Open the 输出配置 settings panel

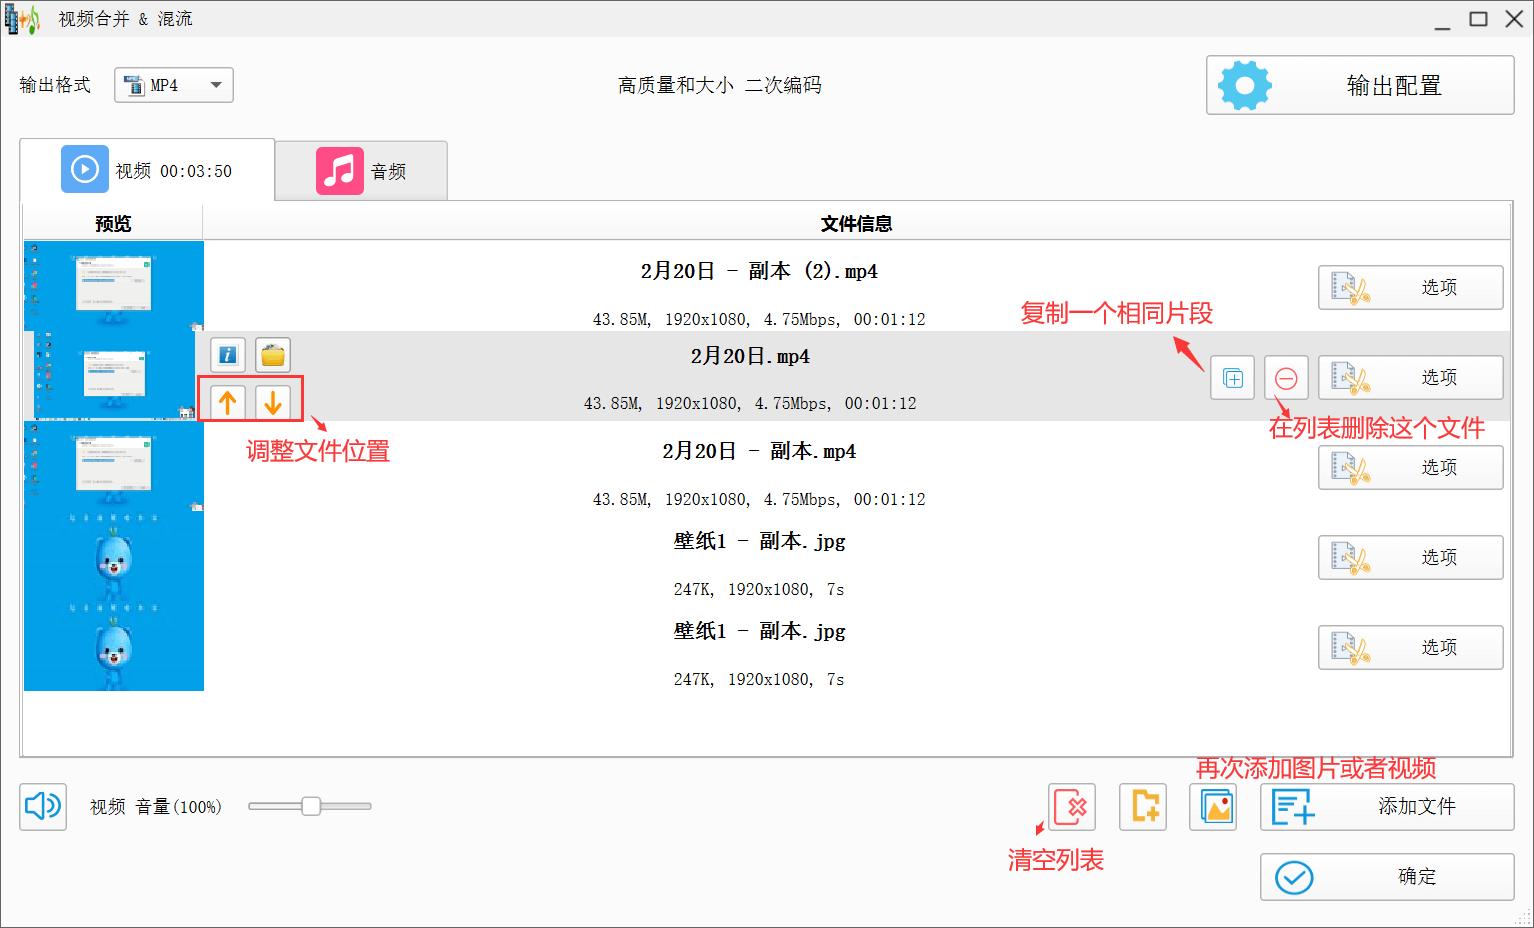tap(1359, 85)
